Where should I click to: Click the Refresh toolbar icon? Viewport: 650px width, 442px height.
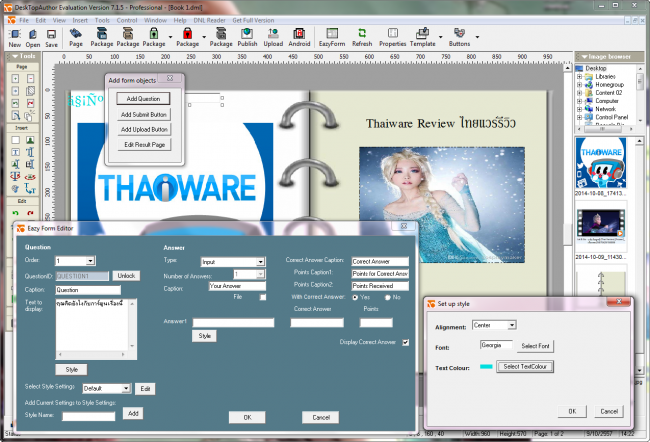point(362,37)
